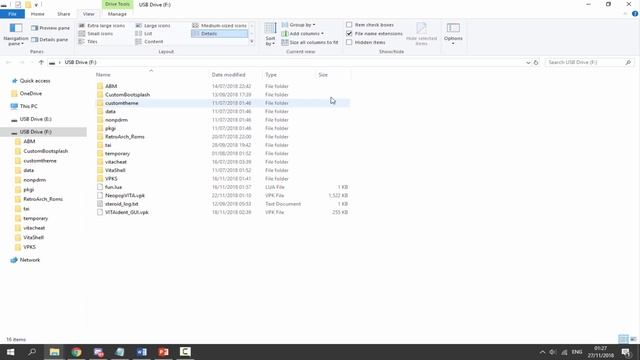This screenshot has height=360, width=640.
Task: Open the Options button
Action: (x=453, y=34)
